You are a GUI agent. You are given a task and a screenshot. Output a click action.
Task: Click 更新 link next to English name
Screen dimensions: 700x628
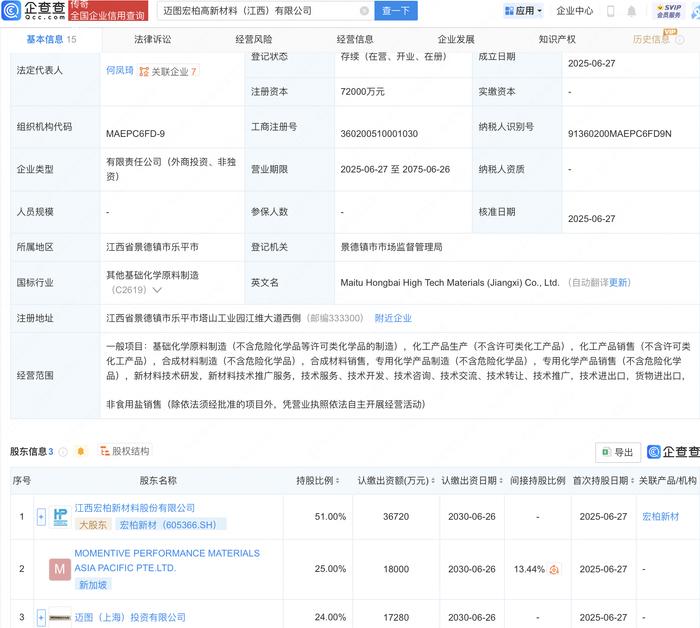[x=620, y=283]
